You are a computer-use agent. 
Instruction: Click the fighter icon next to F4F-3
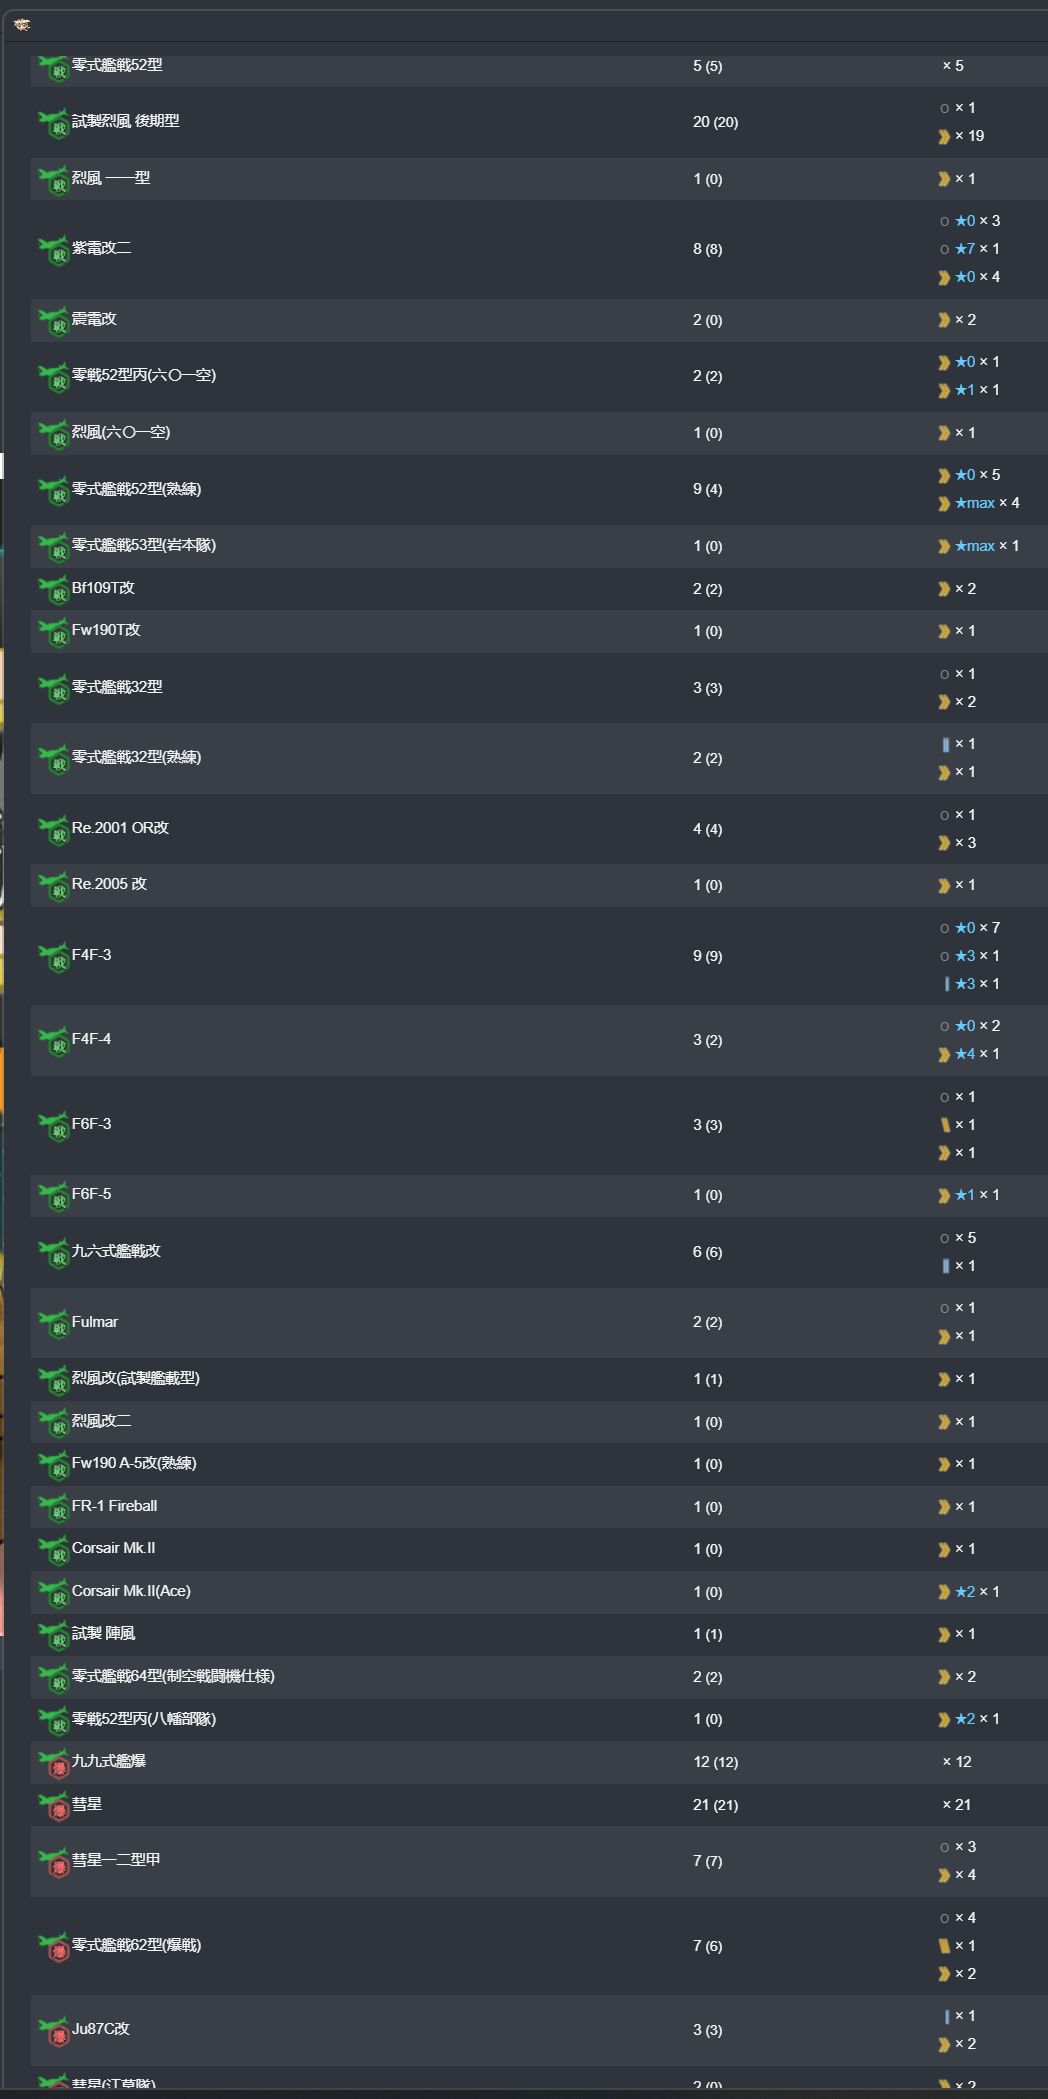[x=53, y=956]
